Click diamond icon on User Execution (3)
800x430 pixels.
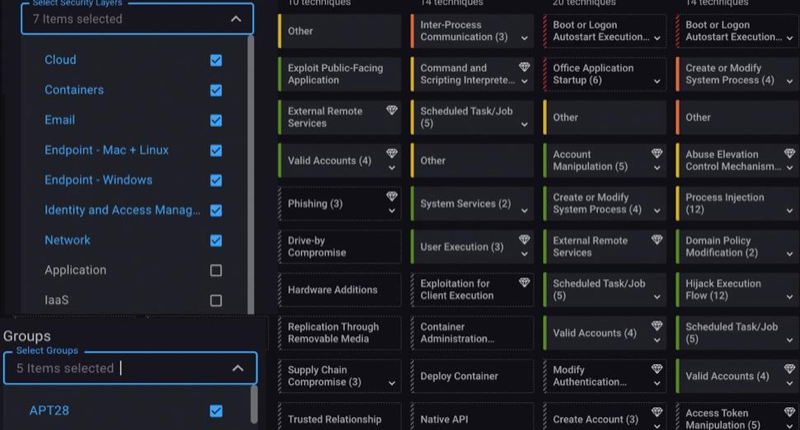[524, 239]
